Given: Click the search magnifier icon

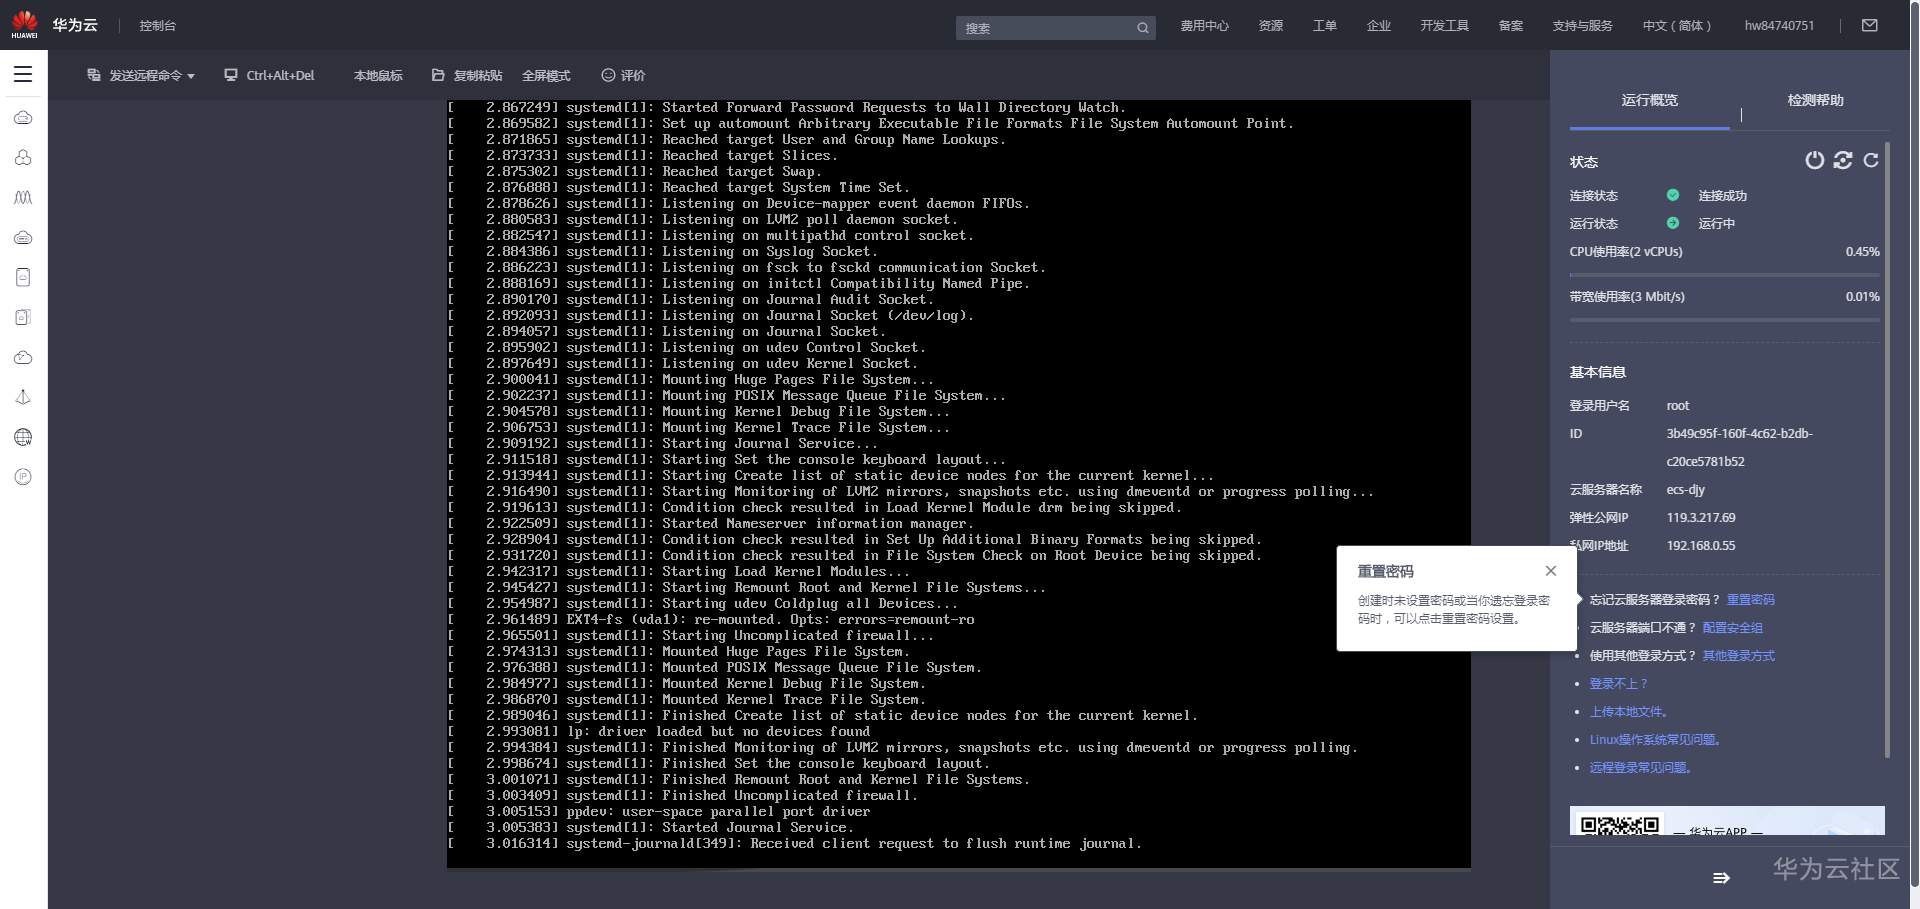Looking at the screenshot, I should [1143, 28].
